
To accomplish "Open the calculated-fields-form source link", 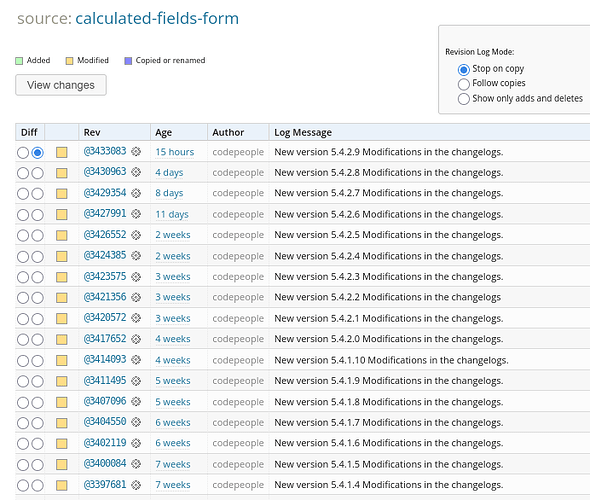I will point(157,18).
